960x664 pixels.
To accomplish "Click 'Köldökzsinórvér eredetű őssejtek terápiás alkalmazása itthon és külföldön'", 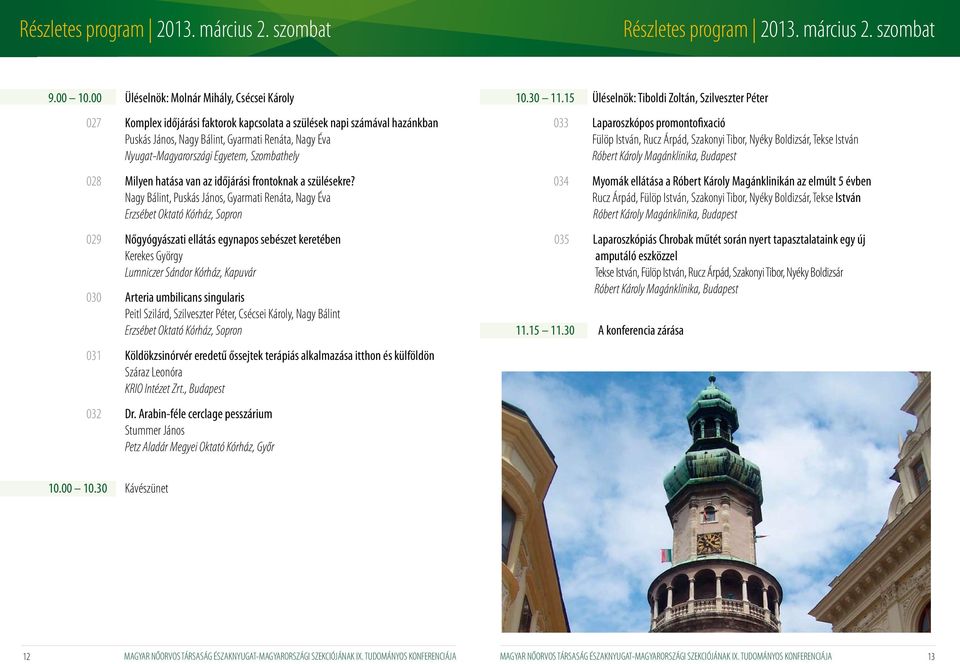I will point(280,356).
